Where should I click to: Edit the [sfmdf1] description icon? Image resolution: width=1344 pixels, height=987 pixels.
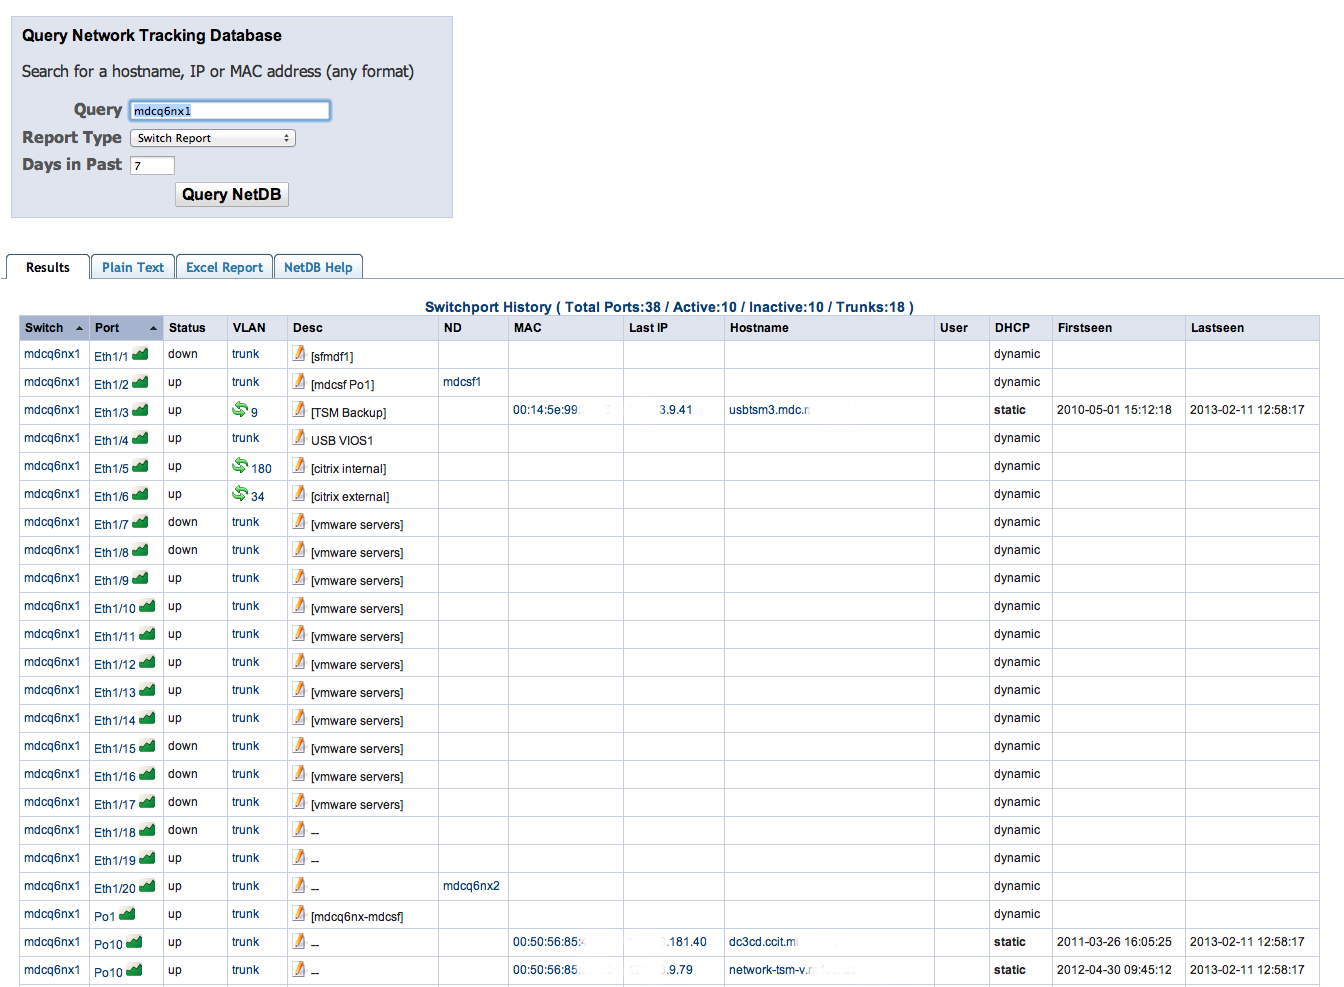[299, 353]
